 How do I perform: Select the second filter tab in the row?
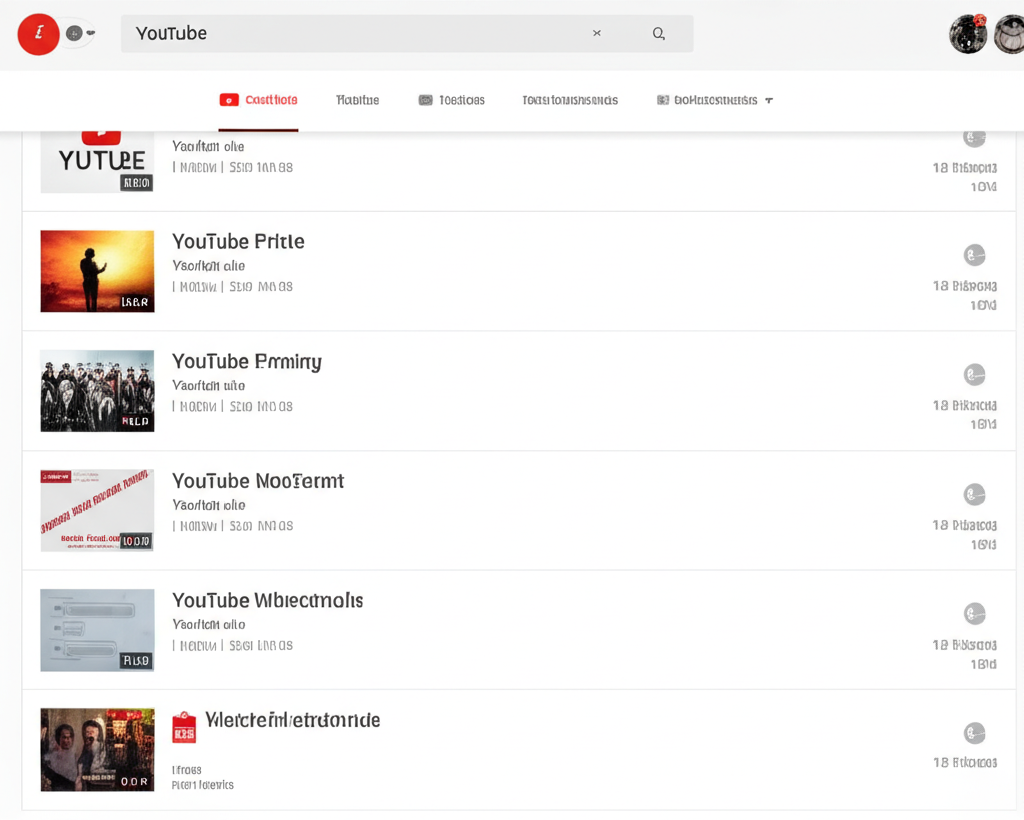[357, 100]
